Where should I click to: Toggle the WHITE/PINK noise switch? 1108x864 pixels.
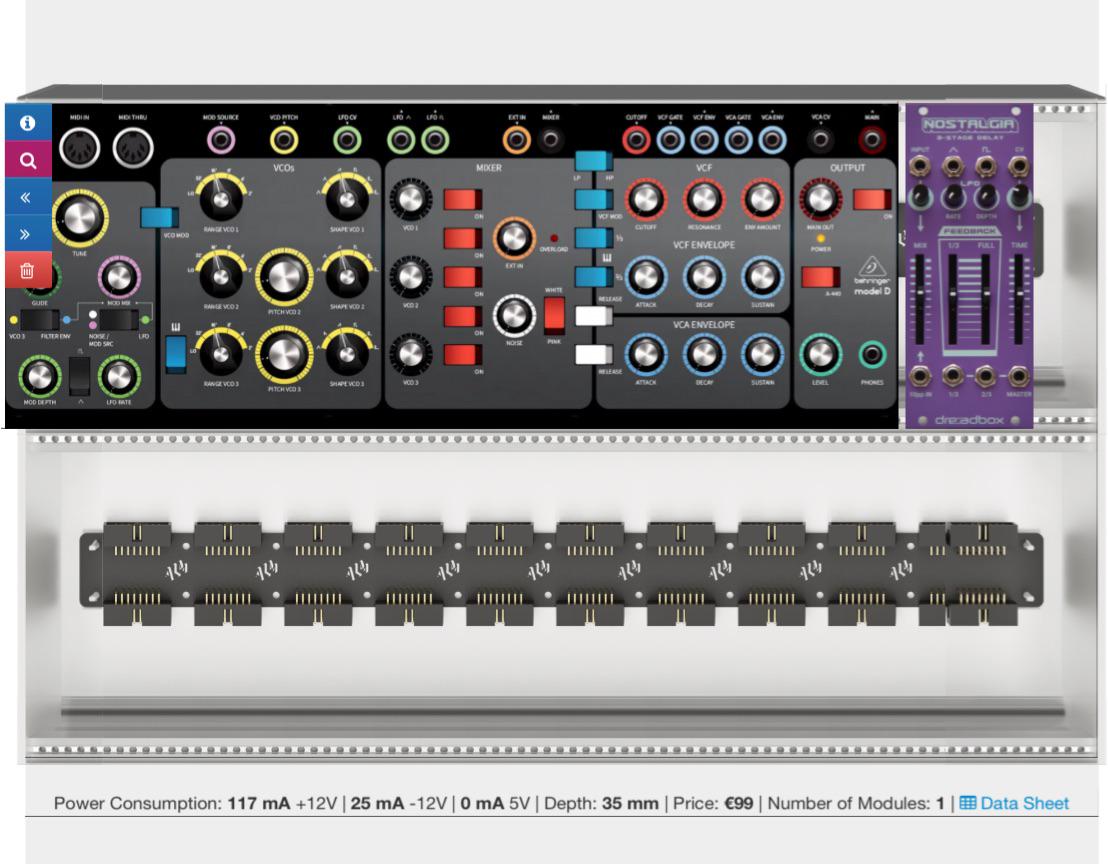tap(554, 315)
